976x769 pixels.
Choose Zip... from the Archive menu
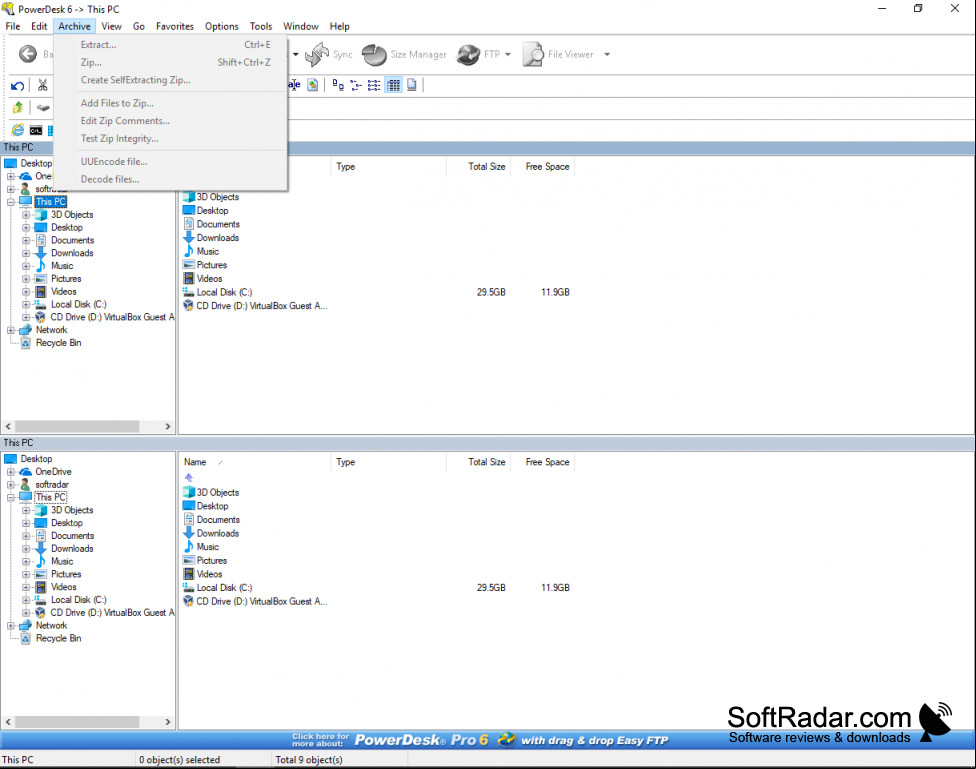pyautogui.click(x=171, y=62)
